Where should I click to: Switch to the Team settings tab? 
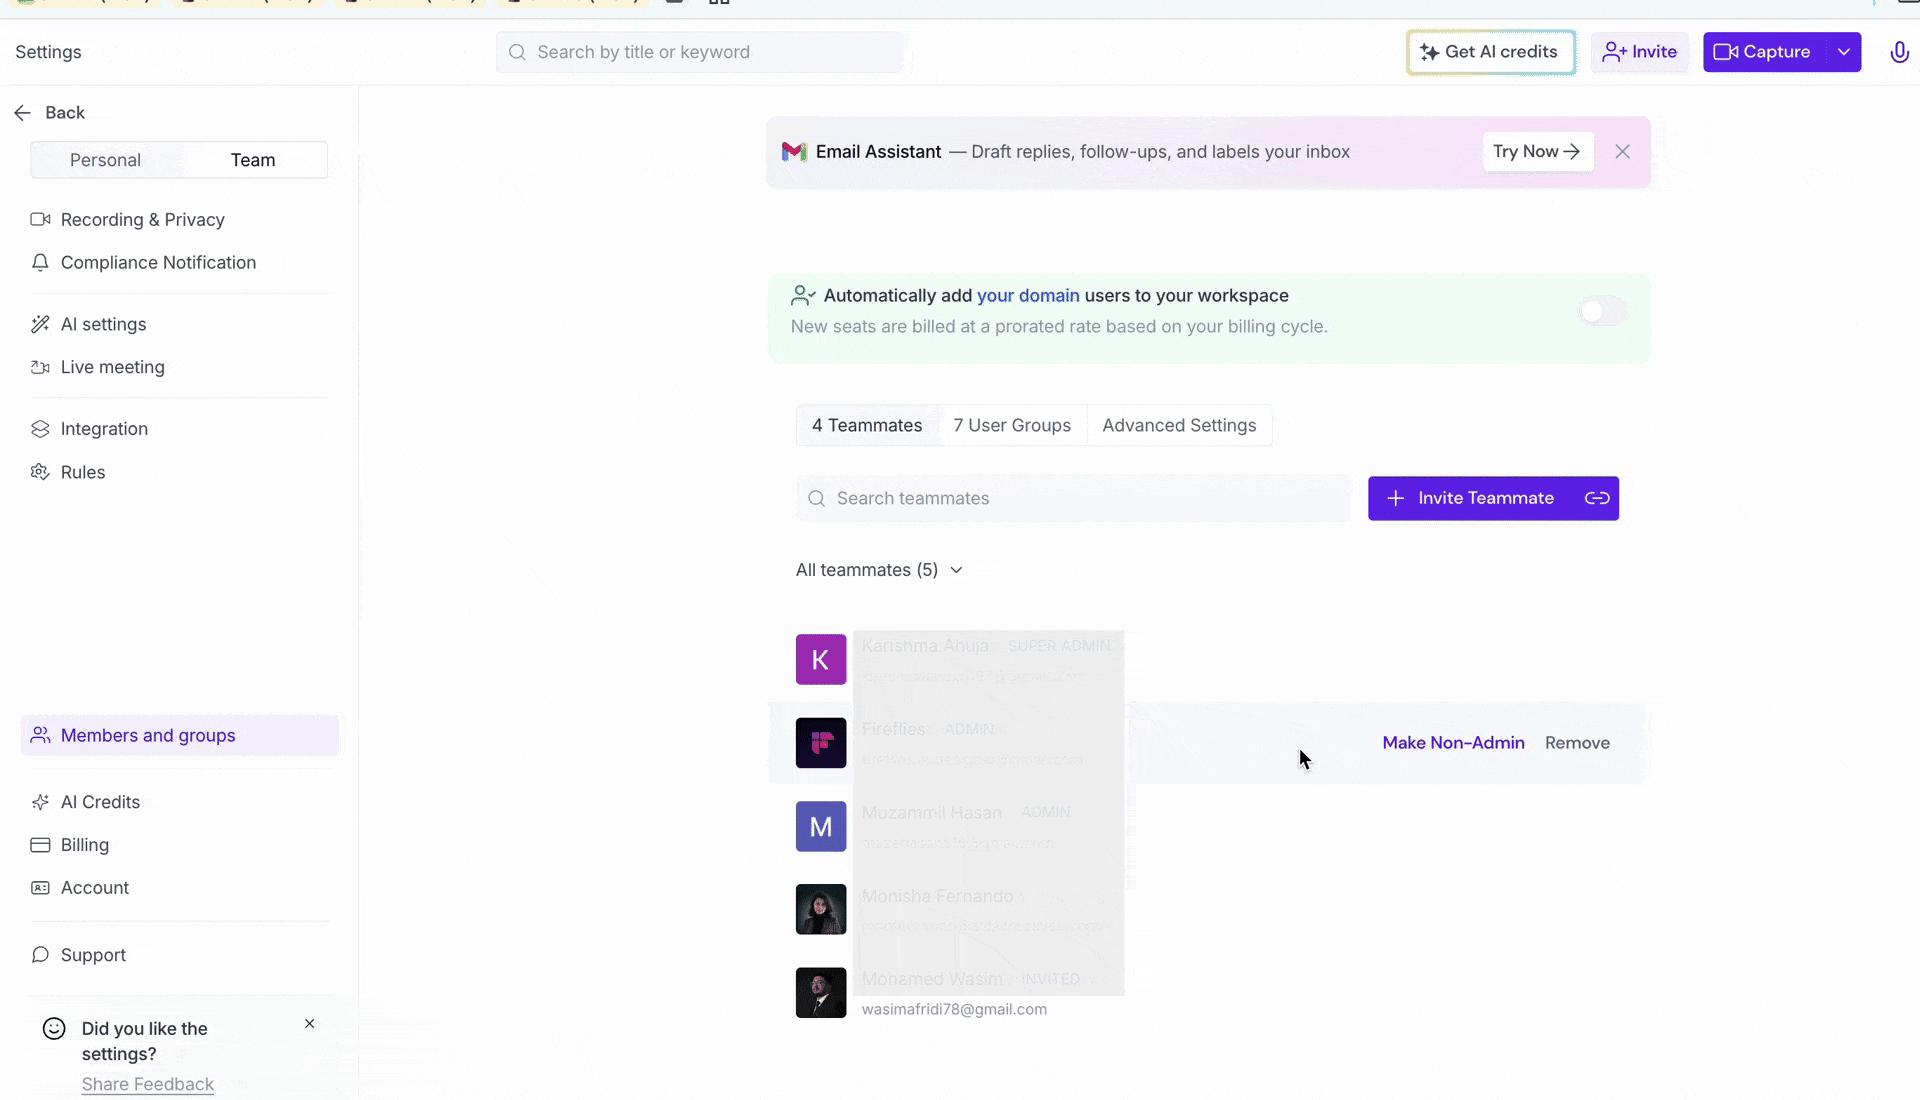[x=253, y=159]
